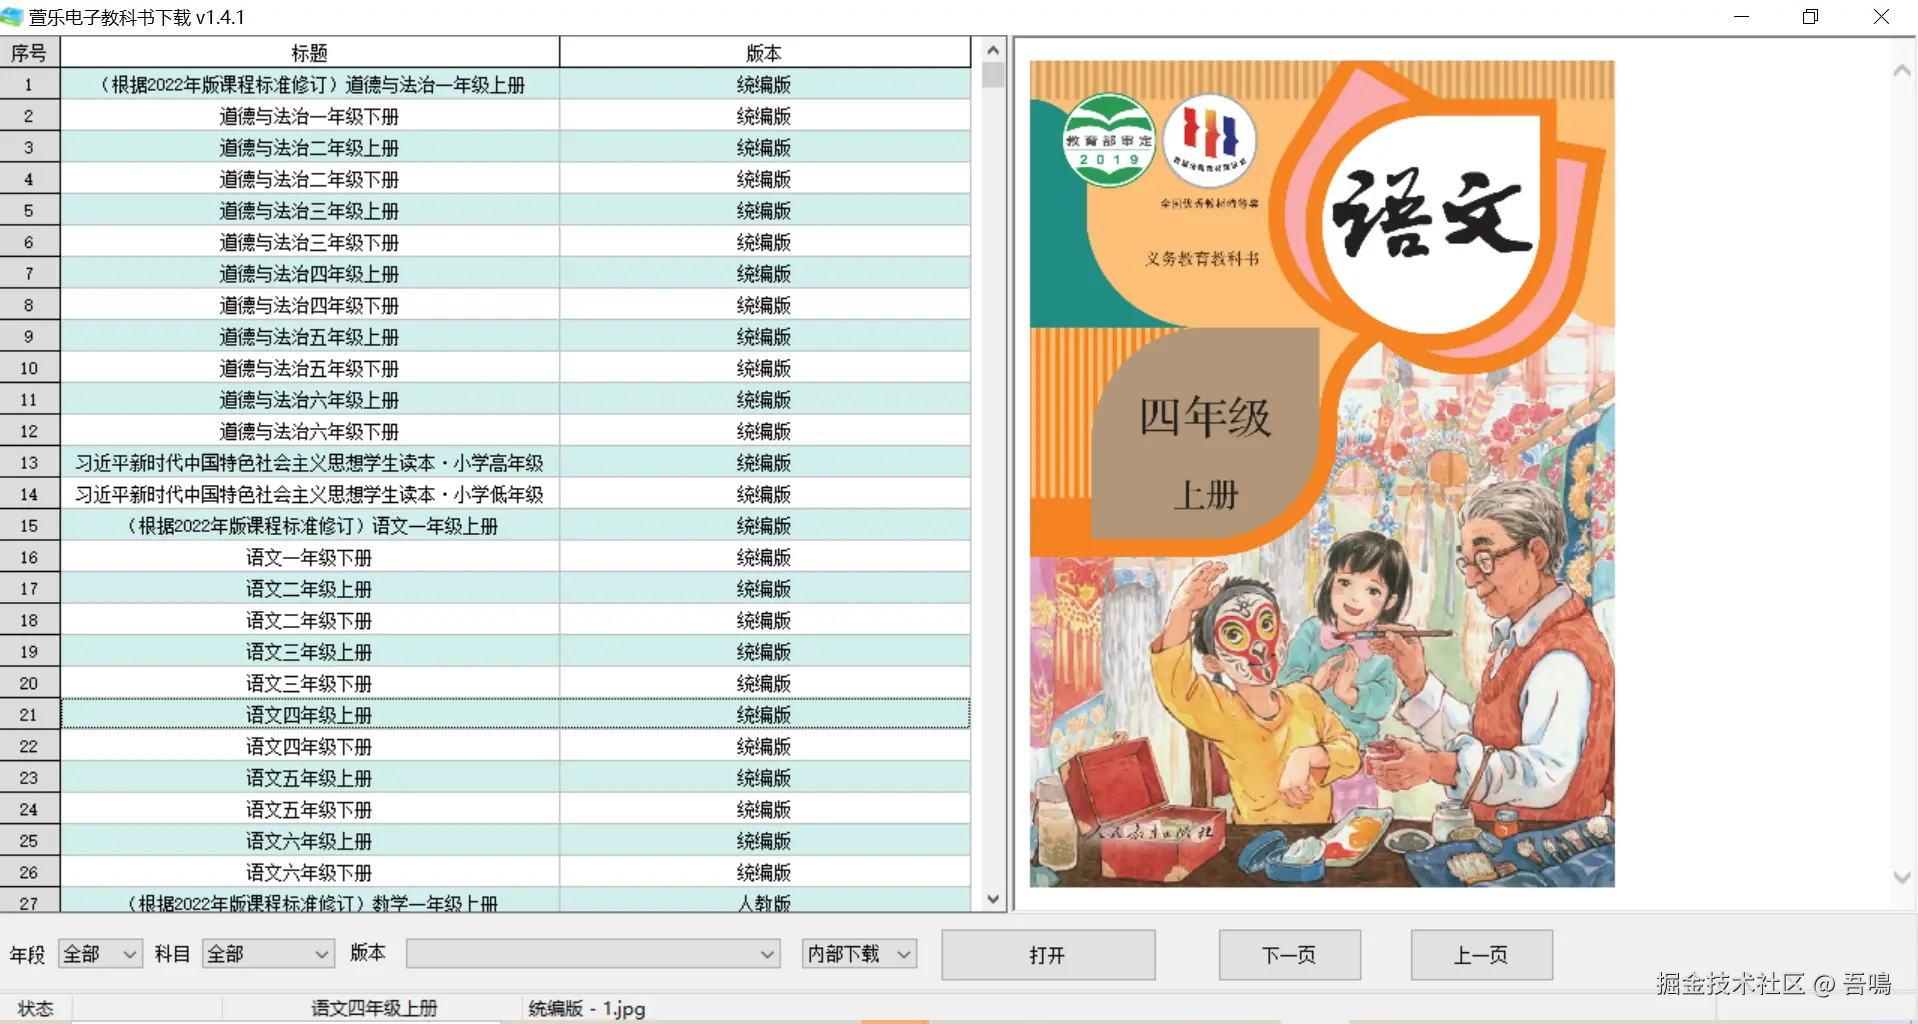Restore down the application window
Image resolution: width=1918 pixels, height=1024 pixels.
[x=1811, y=17]
